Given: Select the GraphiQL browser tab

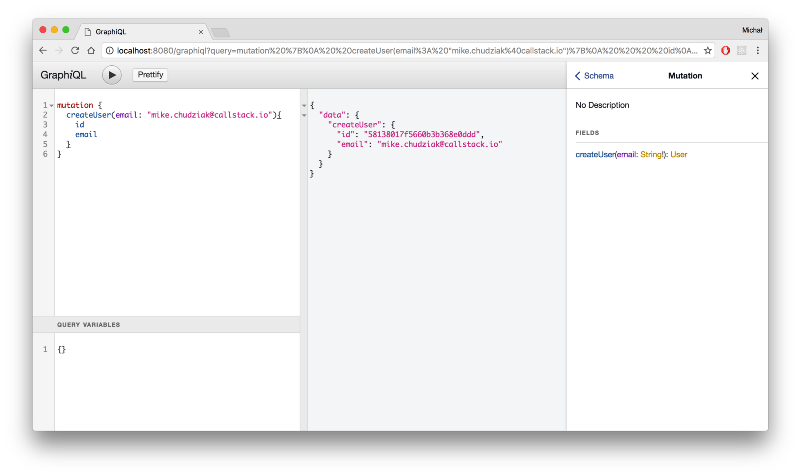Looking at the screenshot, I should click(x=143, y=32).
